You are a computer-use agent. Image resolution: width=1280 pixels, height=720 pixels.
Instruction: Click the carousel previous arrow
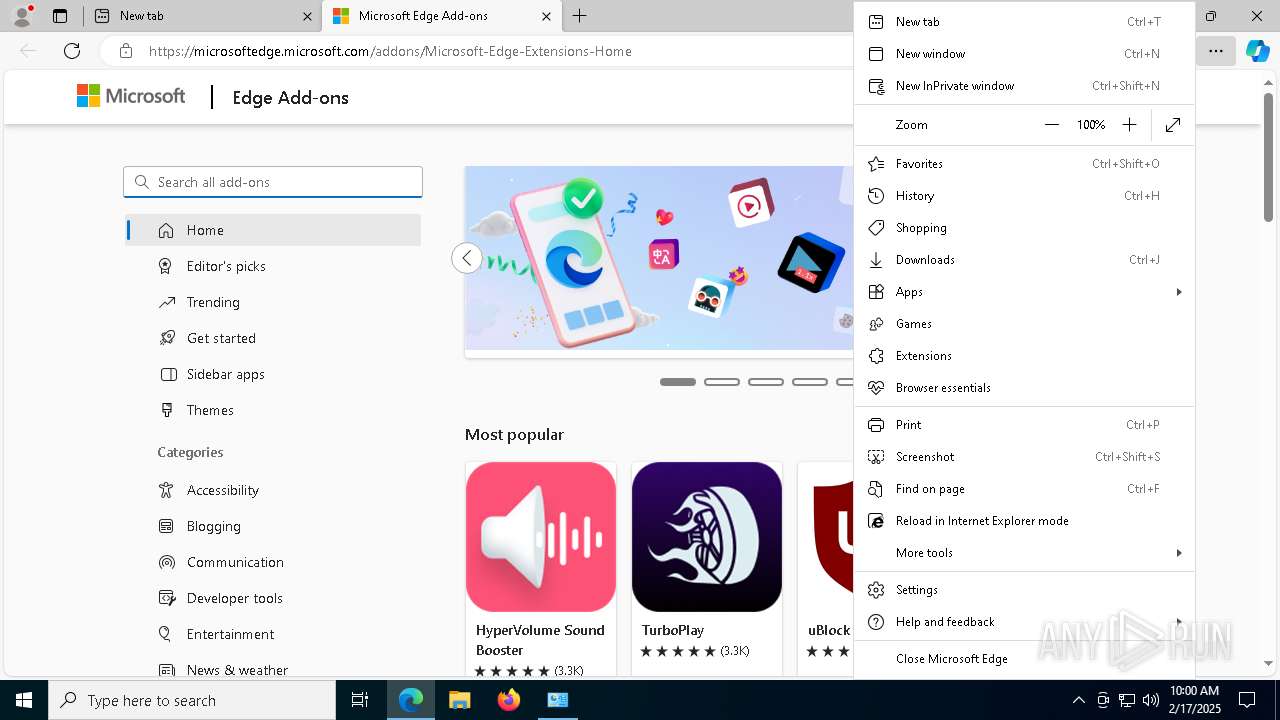(467, 258)
